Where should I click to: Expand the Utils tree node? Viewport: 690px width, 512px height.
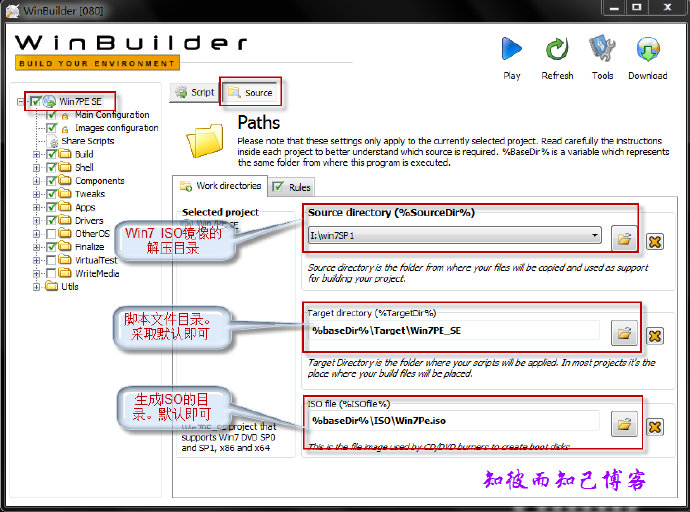click(37, 287)
